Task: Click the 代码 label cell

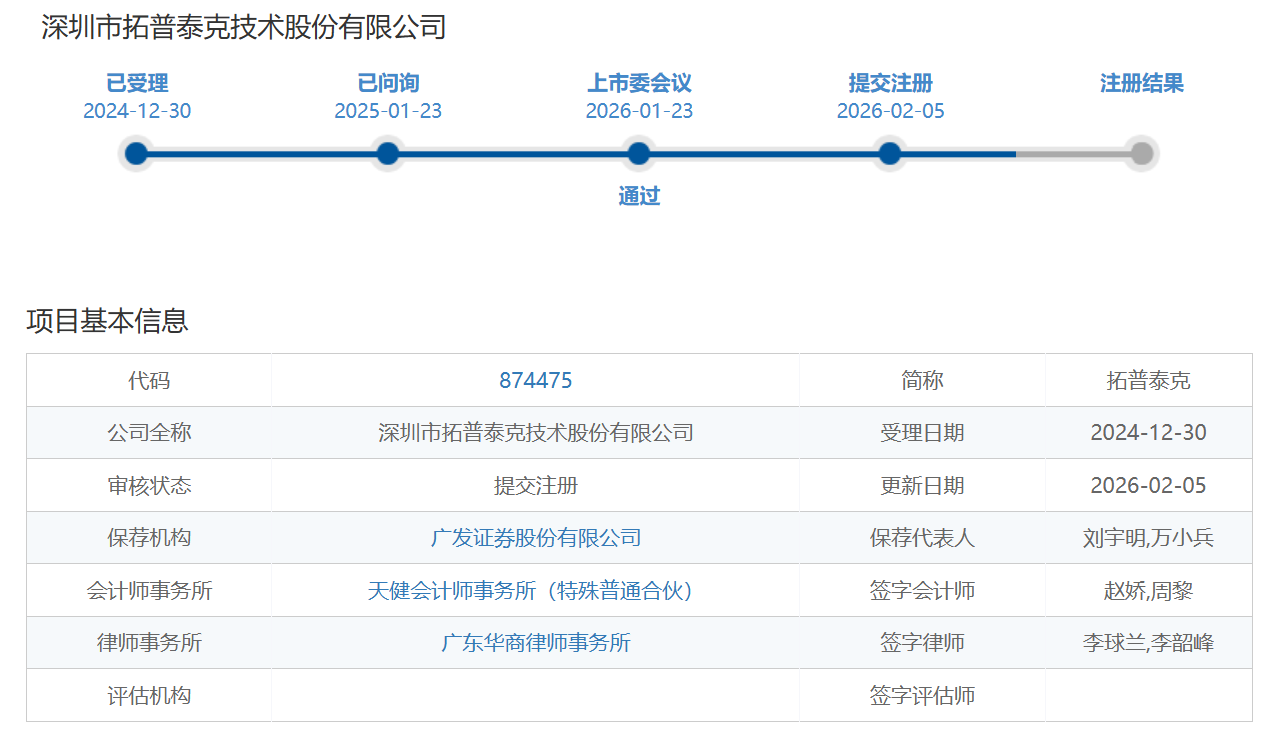Action: click(149, 380)
